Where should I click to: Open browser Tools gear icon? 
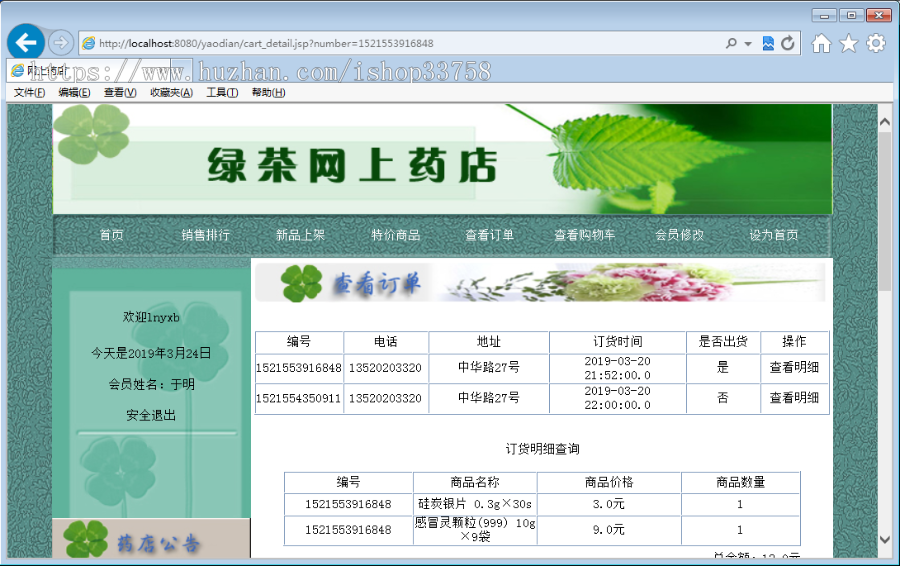[x=876, y=43]
